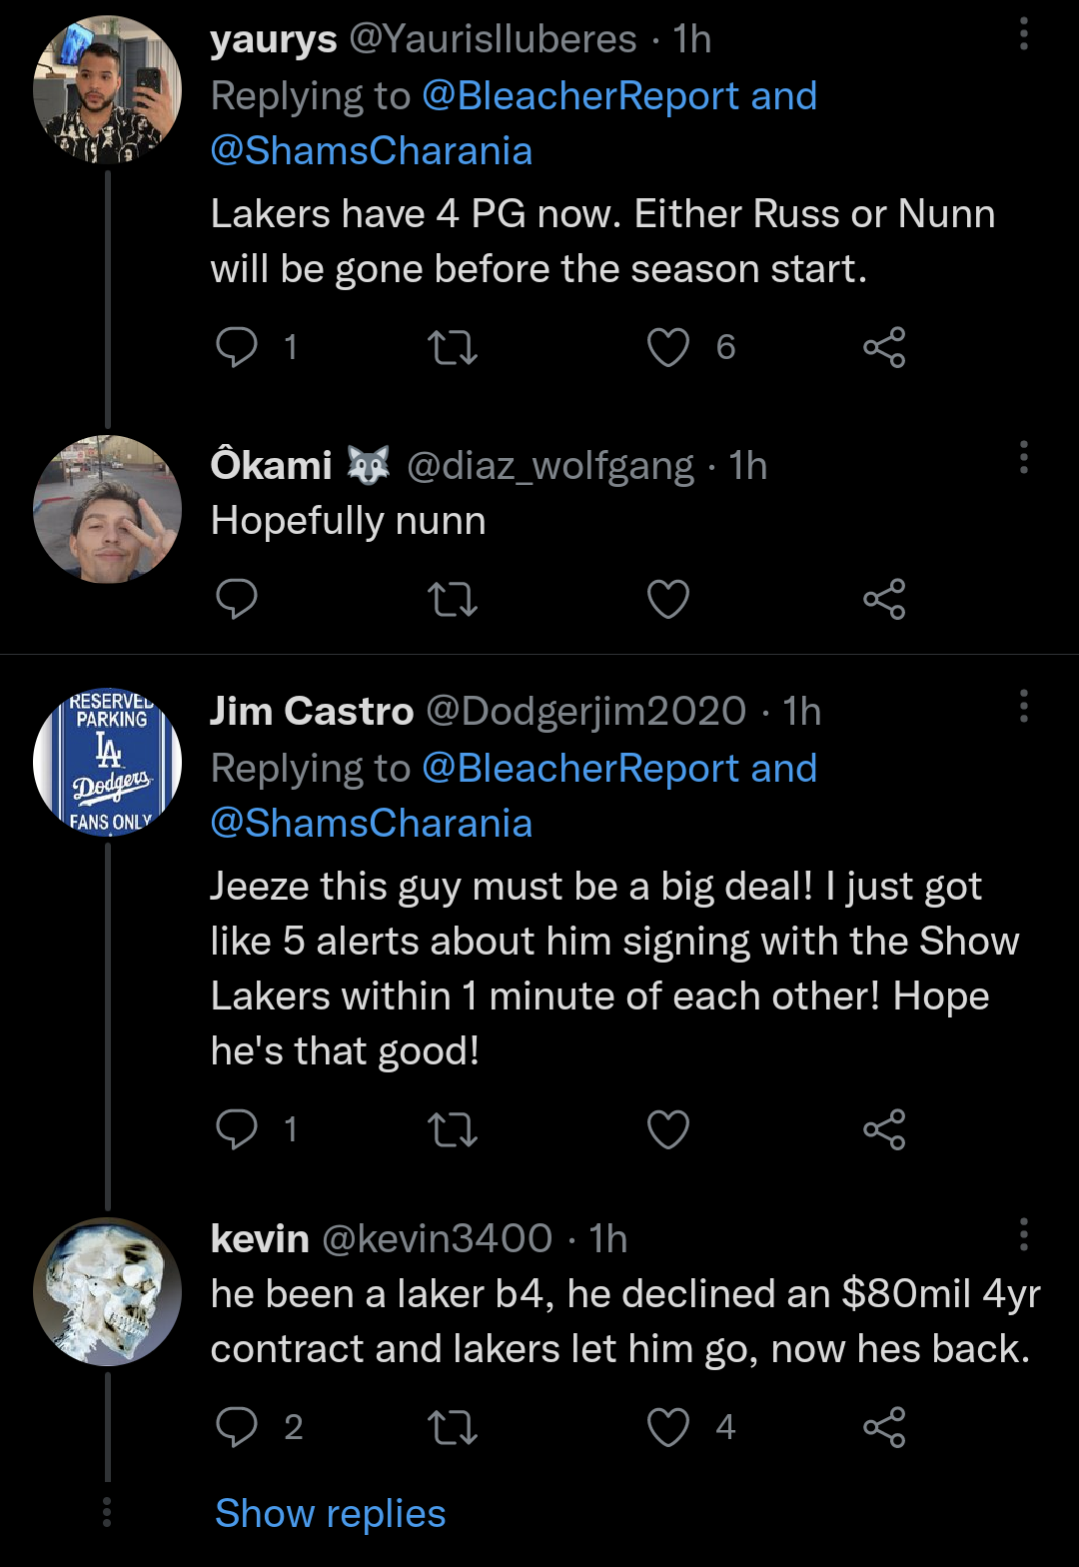Open kevin's skull avatar profile
The height and width of the screenshot is (1567, 1079).
coord(108,1291)
